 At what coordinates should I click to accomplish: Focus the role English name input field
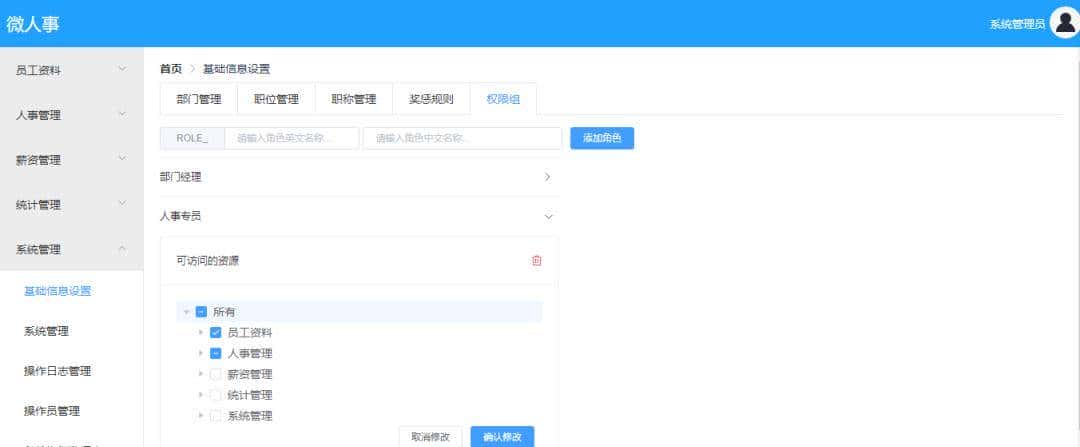(292, 138)
